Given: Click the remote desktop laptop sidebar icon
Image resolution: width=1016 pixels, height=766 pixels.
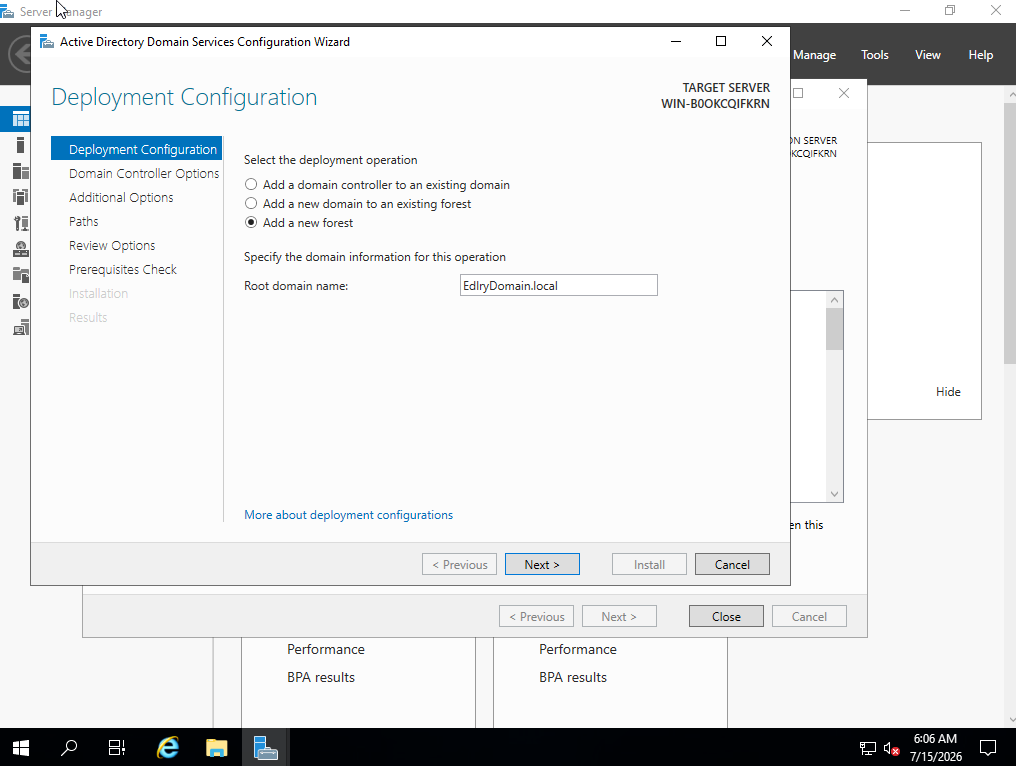Looking at the screenshot, I should (x=21, y=328).
